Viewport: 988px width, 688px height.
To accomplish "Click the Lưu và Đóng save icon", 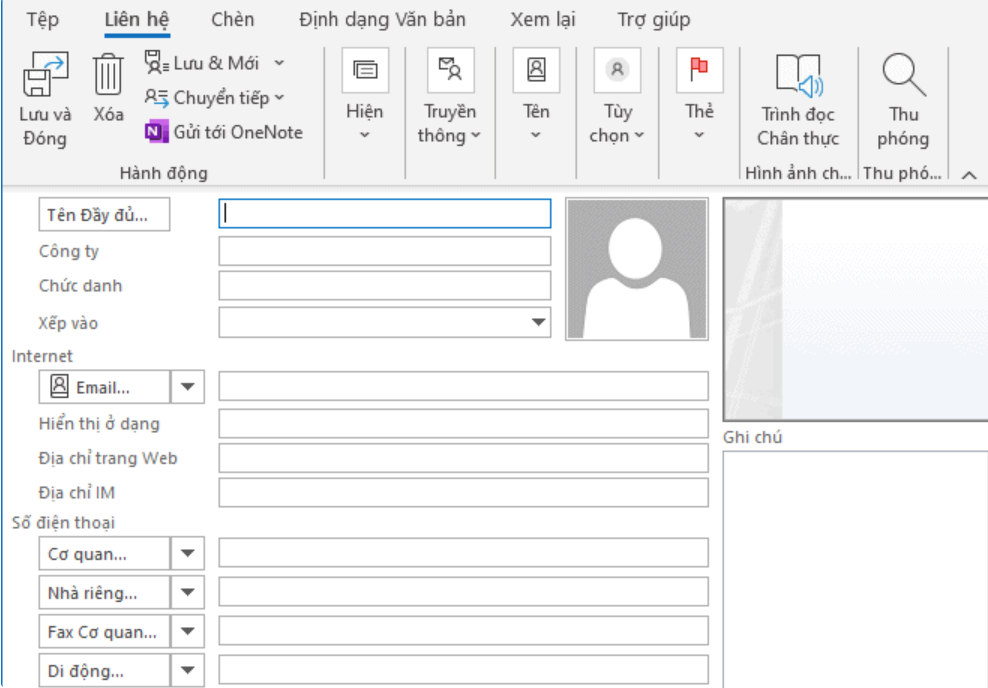I will (45, 74).
